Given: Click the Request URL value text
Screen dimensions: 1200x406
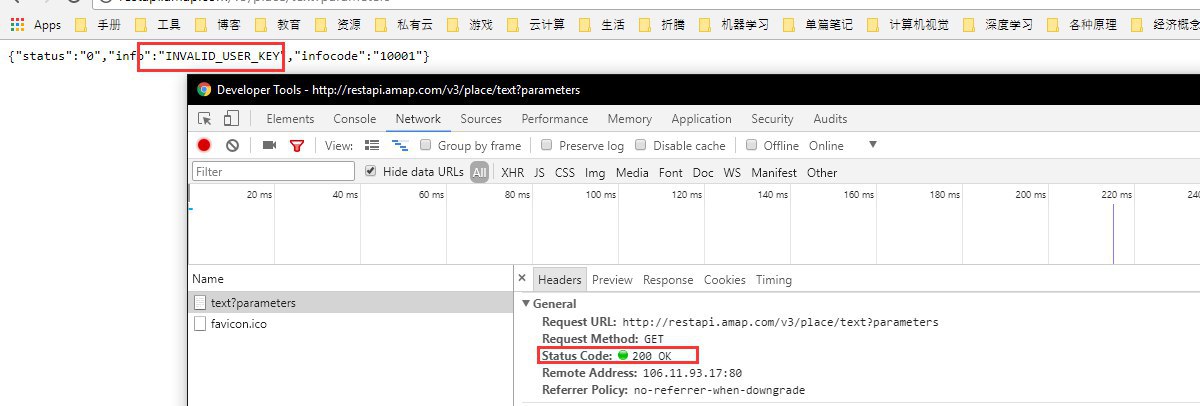Looking at the screenshot, I should coord(780,322).
